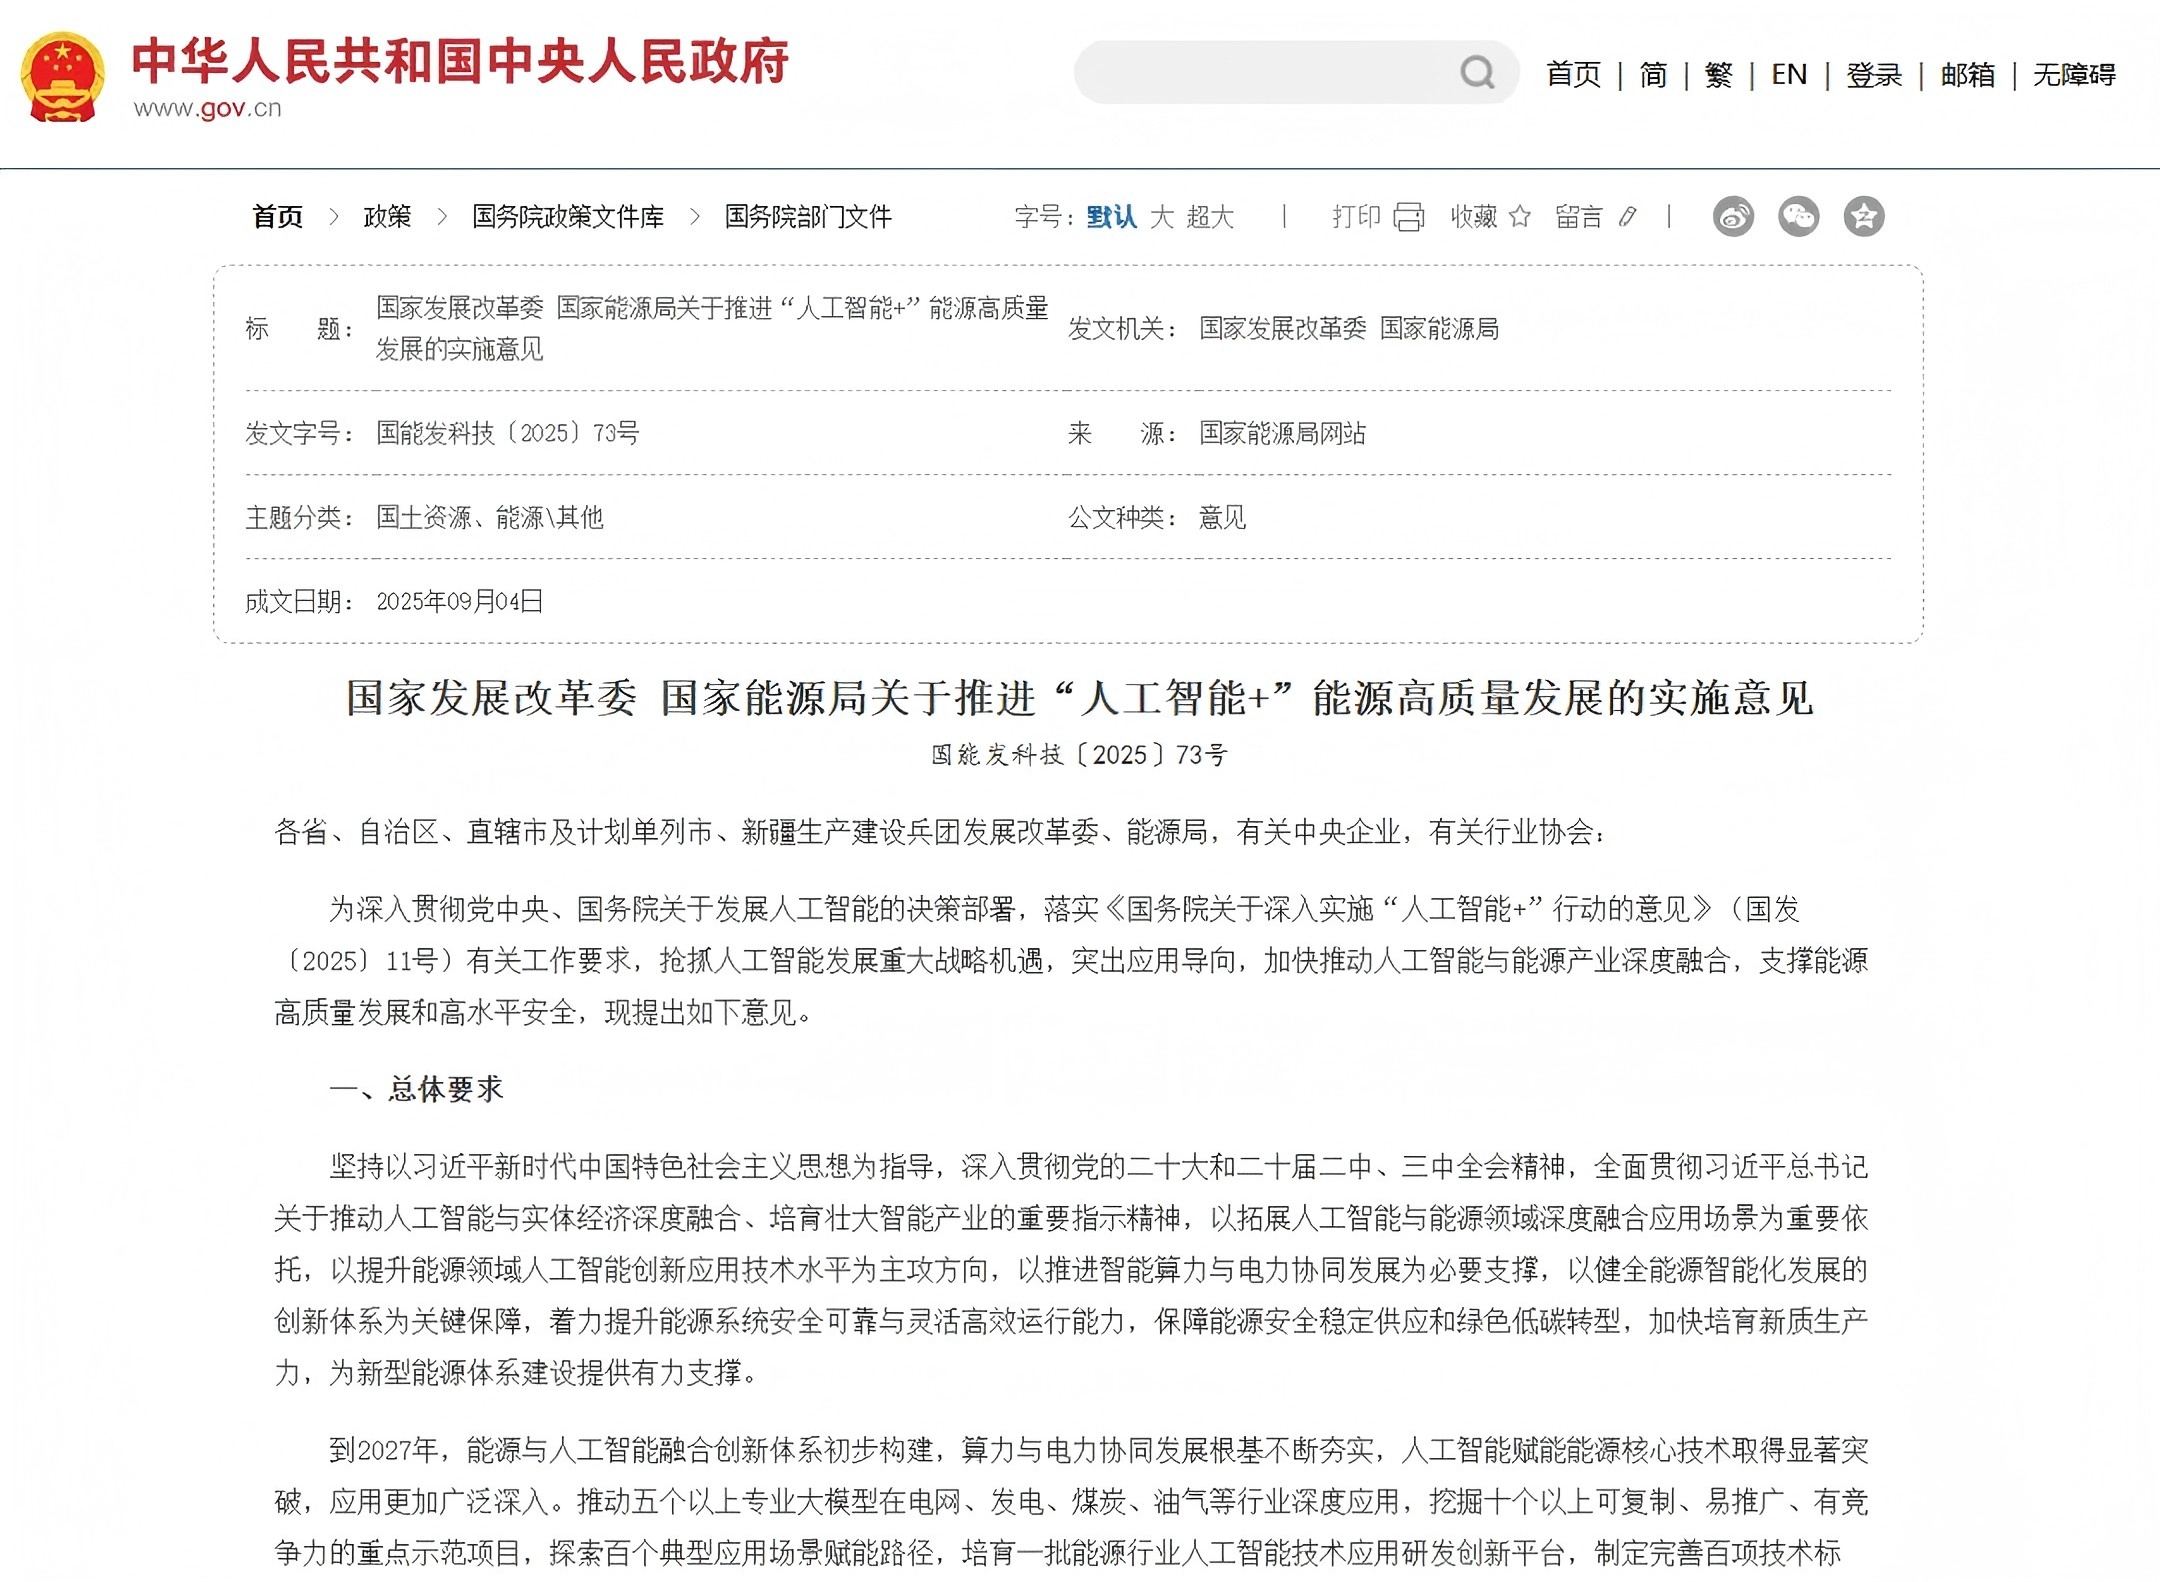The height and width of the screenshot is (1582, 2160).
Task: Open 国务院政策文件库 breadcrumb
Action: point(568,217)
